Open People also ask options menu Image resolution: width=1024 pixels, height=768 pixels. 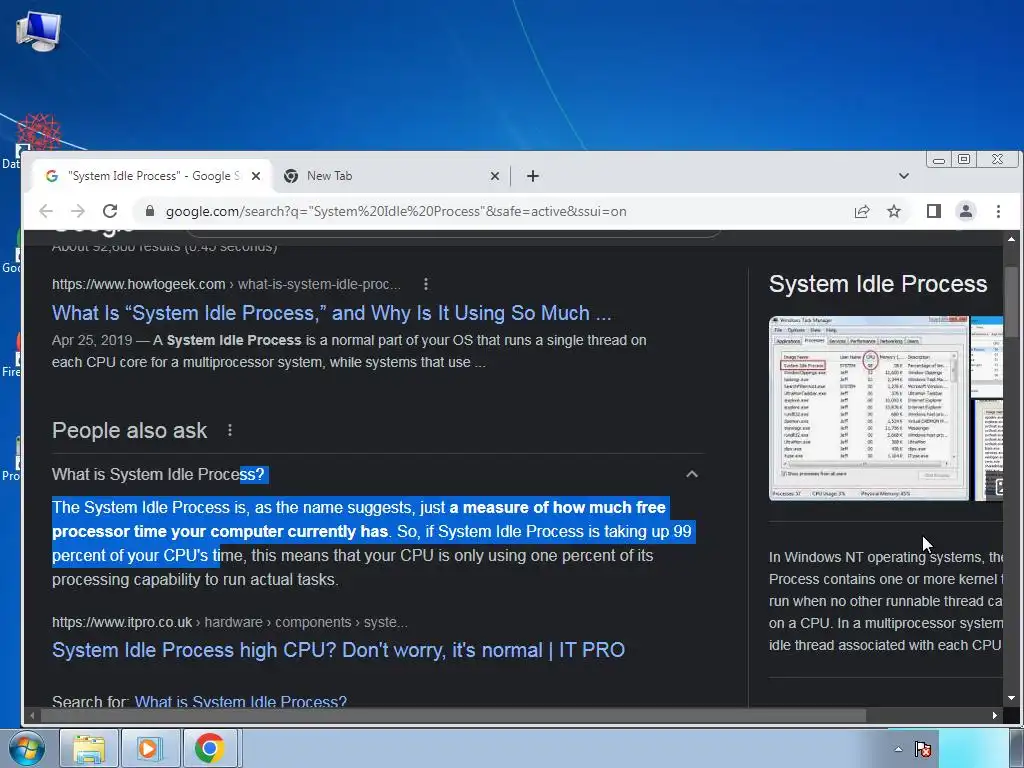coord(230,430)
